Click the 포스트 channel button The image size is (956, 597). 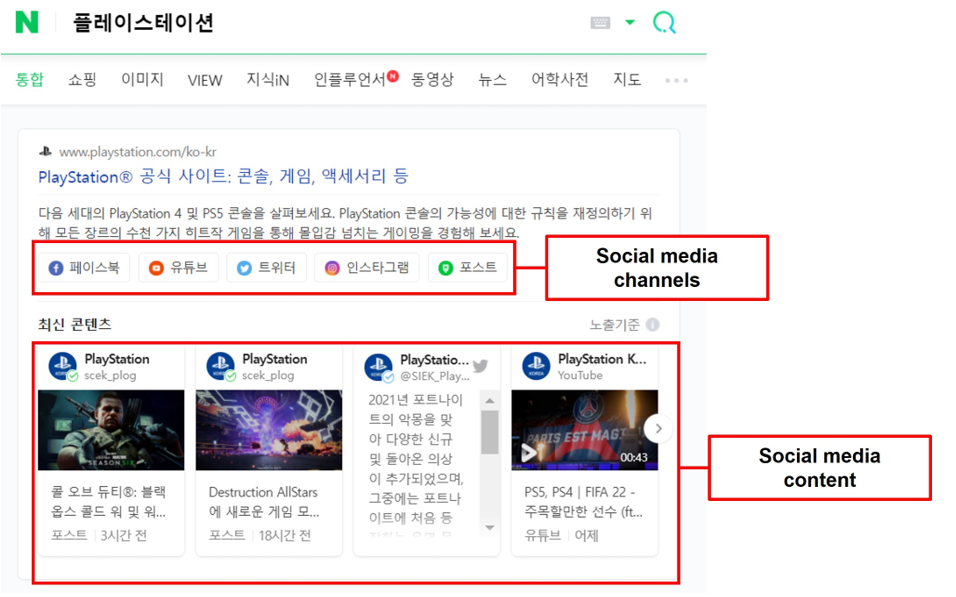pos(468,268)
